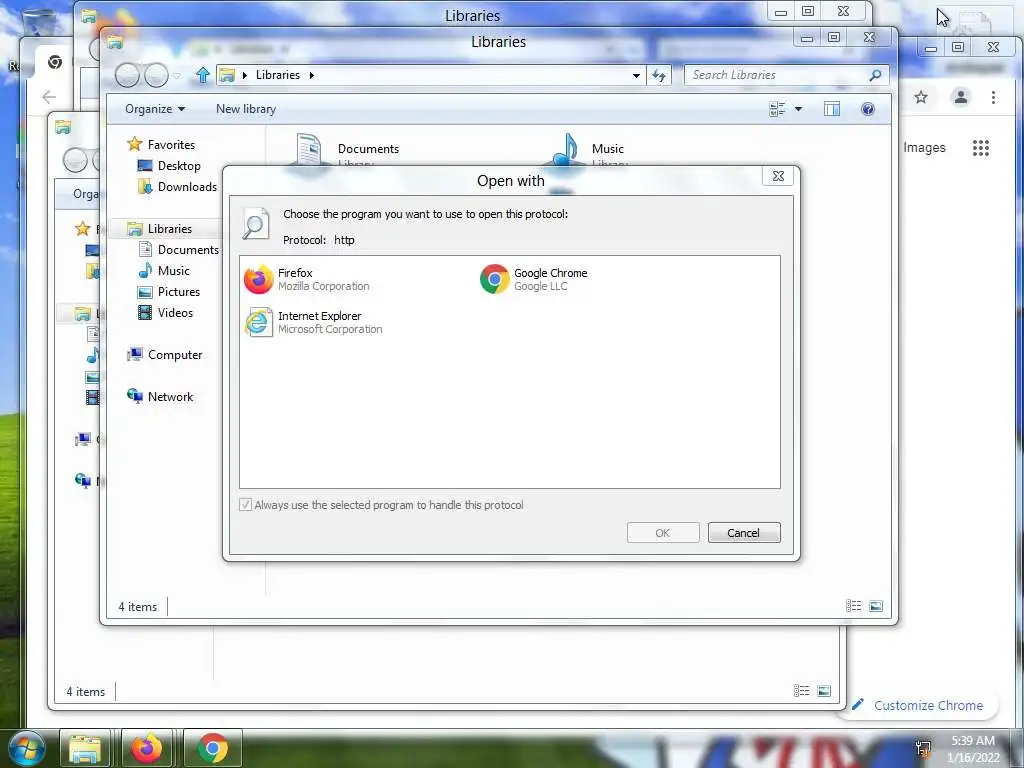Open the Organize menu in front Libraries window

[155, 109]
